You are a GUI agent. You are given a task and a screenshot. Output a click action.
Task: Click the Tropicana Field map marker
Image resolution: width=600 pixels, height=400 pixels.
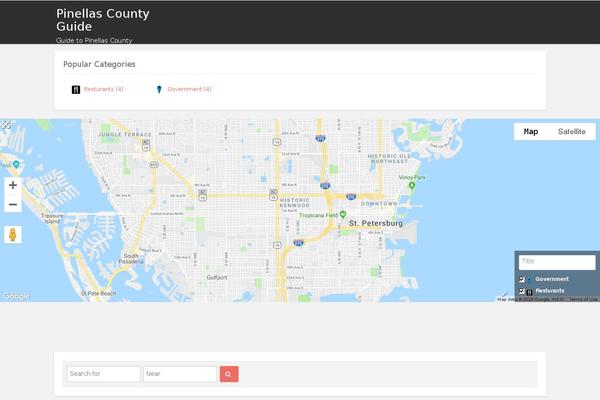343,215
